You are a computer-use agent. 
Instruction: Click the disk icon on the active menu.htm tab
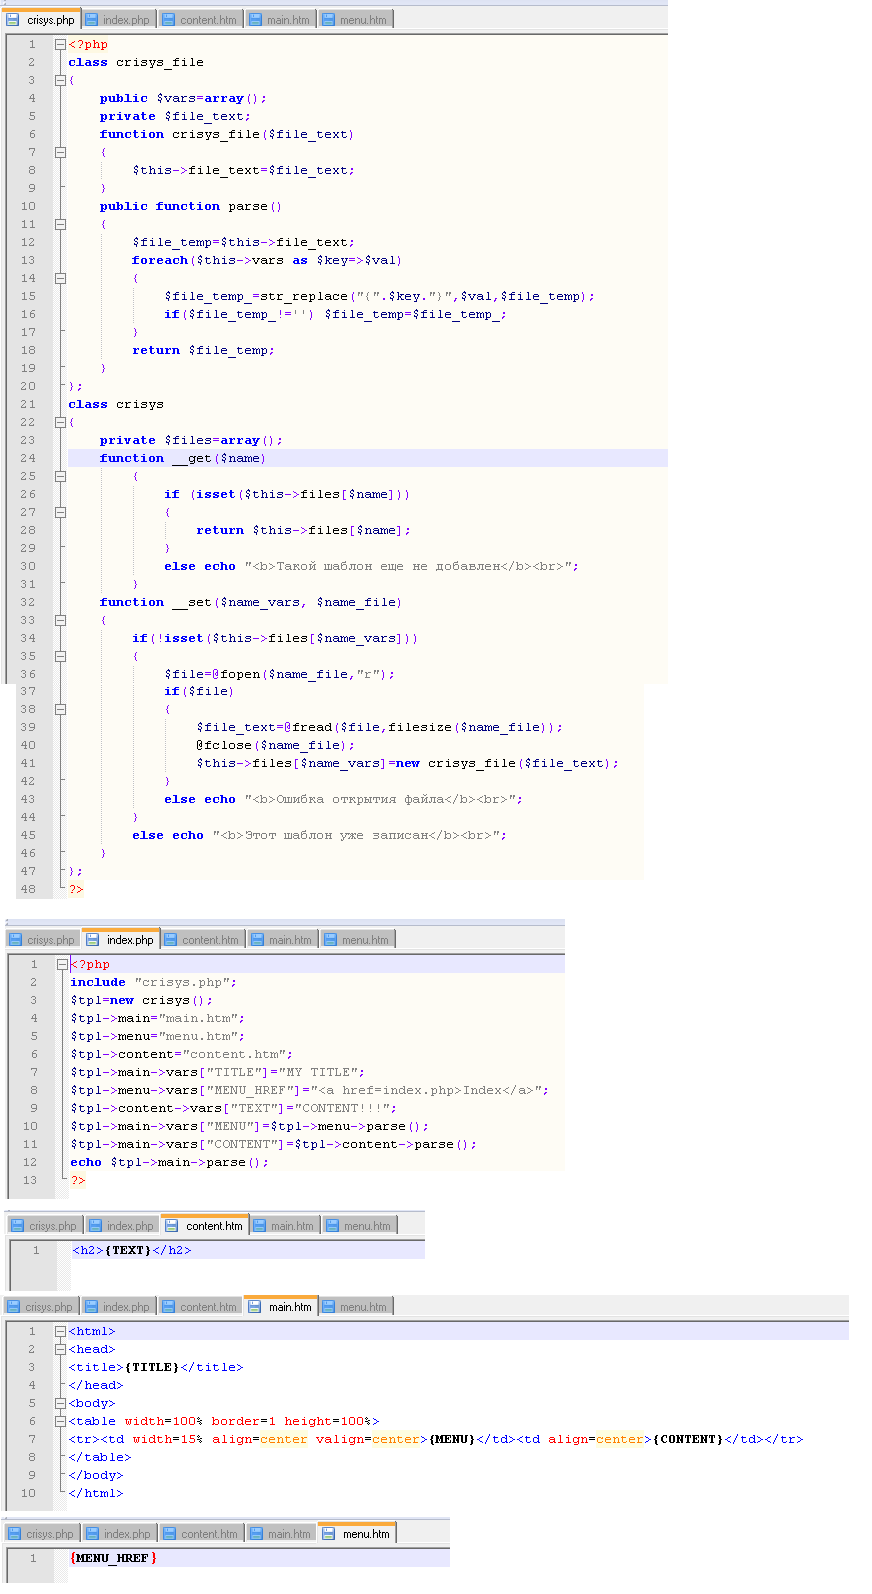329,1534
